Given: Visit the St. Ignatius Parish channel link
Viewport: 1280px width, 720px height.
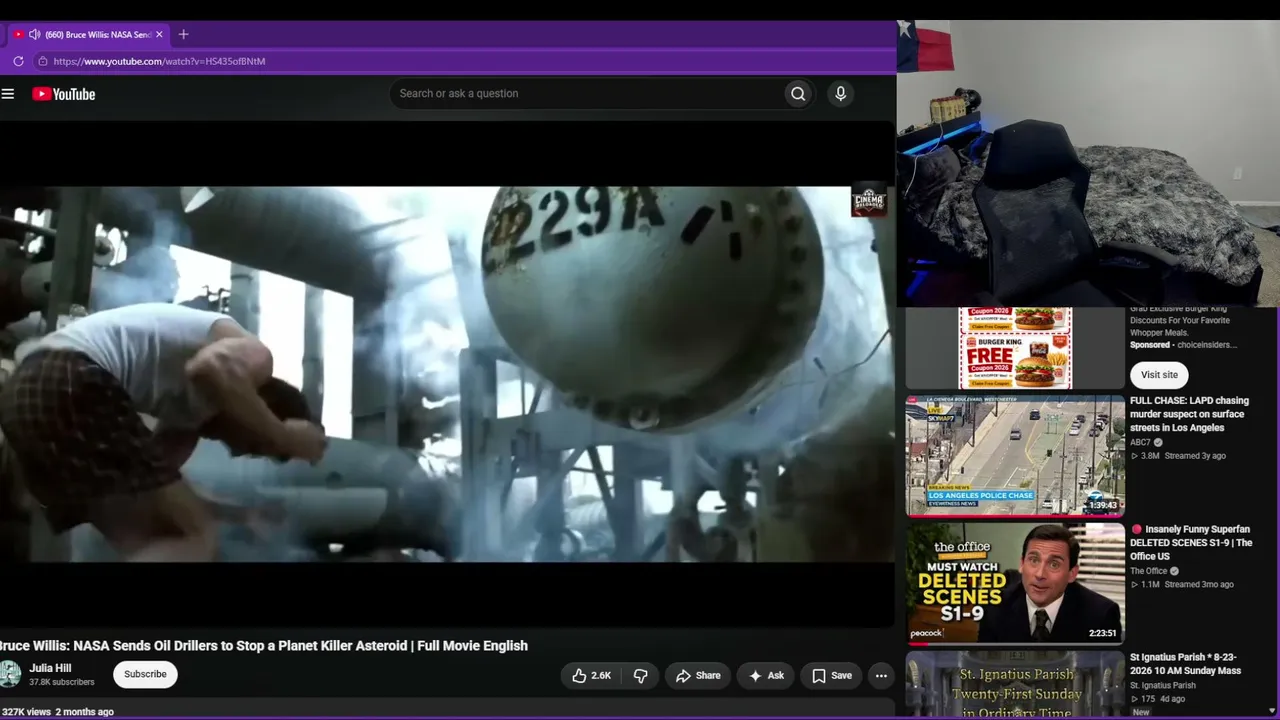Looking at the screenshot, I should click(1163, 686).
